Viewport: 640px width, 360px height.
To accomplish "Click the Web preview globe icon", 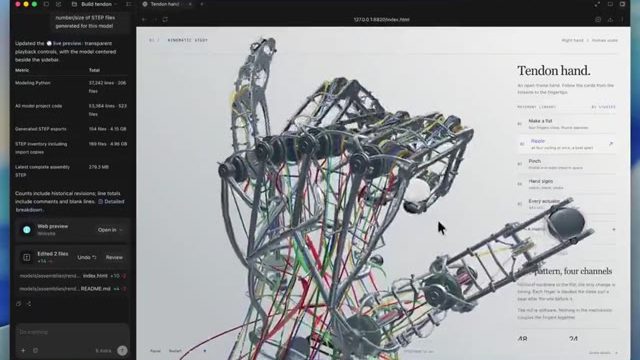I will 27,230.
